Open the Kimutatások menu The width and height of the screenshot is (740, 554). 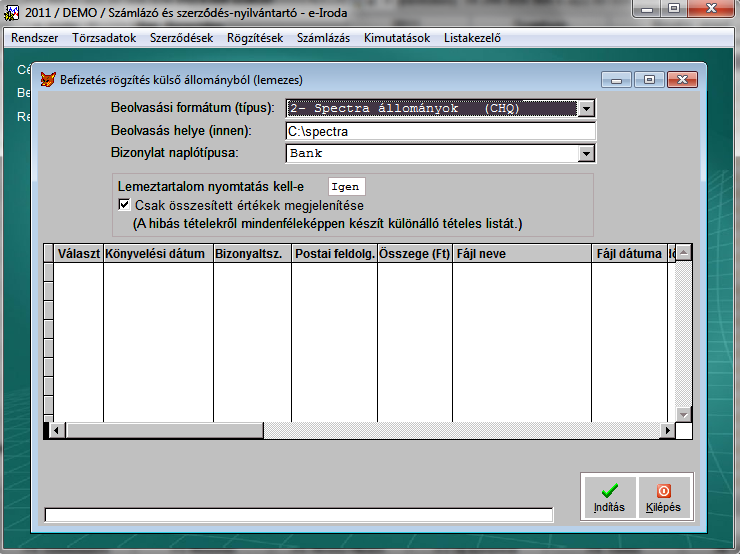[x=397, y=38]
